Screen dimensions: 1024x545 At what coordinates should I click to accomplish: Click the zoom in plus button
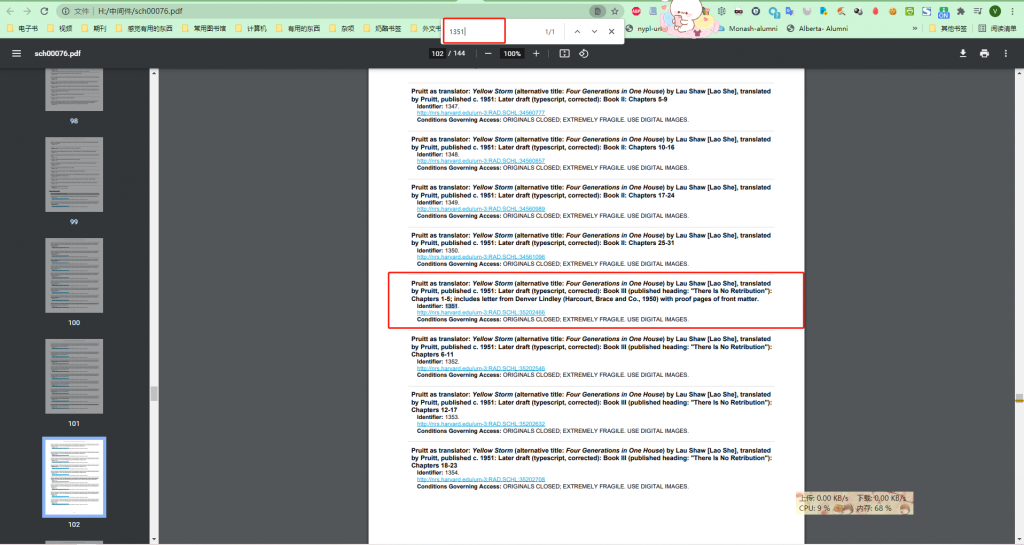pyautogui.click(x=536, y=54)
